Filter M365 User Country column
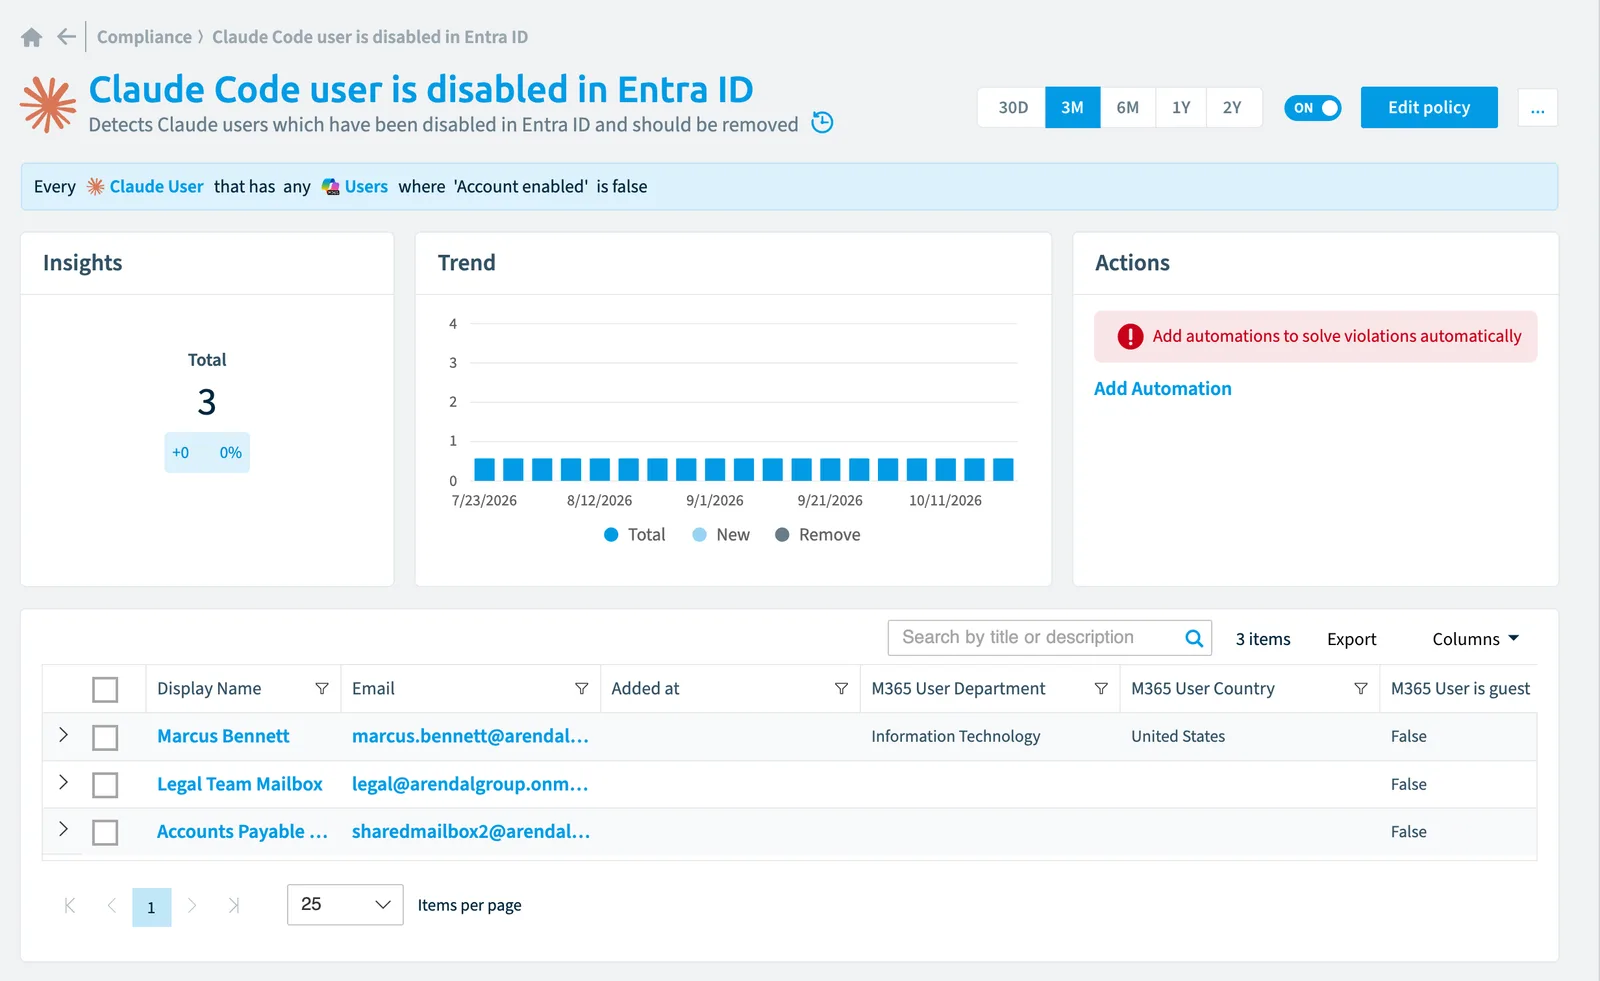This screenshot has height=981, width=1600. [1361, 689]
